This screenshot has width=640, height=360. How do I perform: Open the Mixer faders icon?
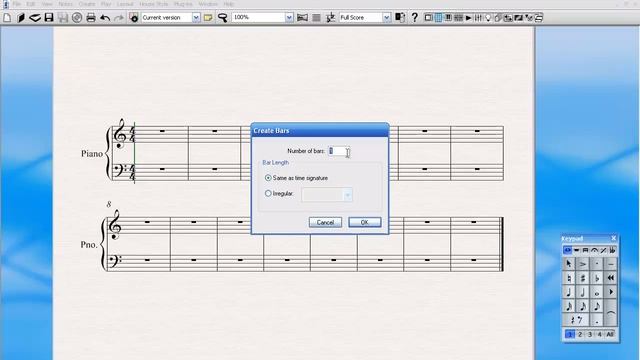coord(478,18)
